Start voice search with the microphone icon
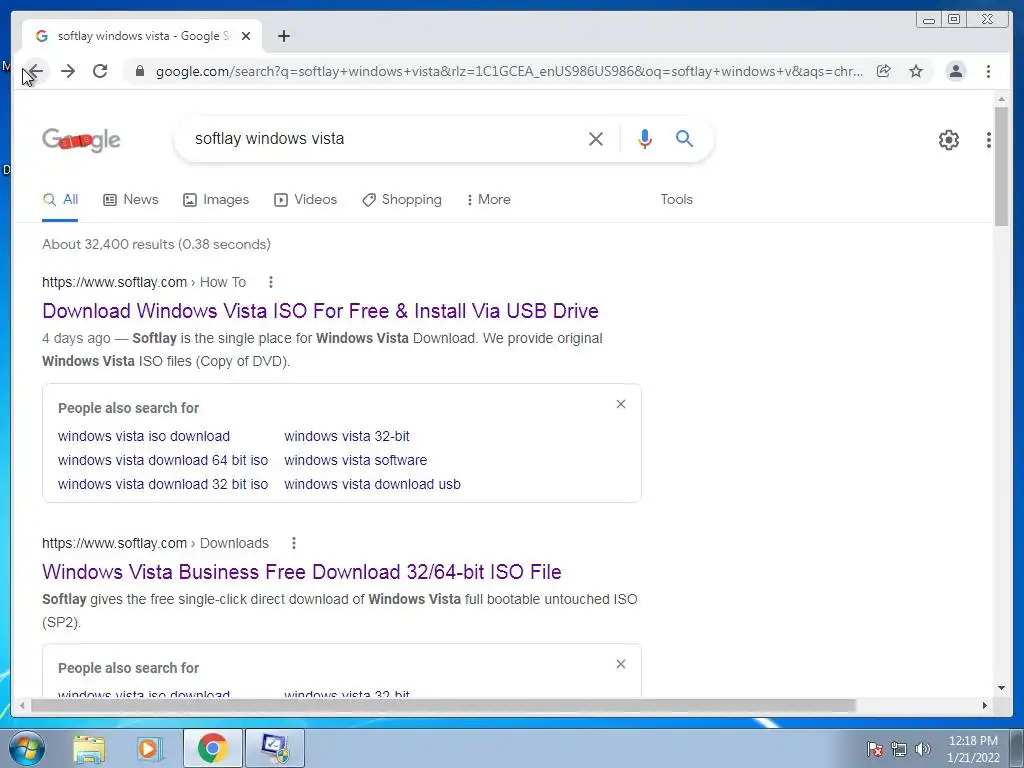Screen dimensions: 1024x768 pos(645,138)
